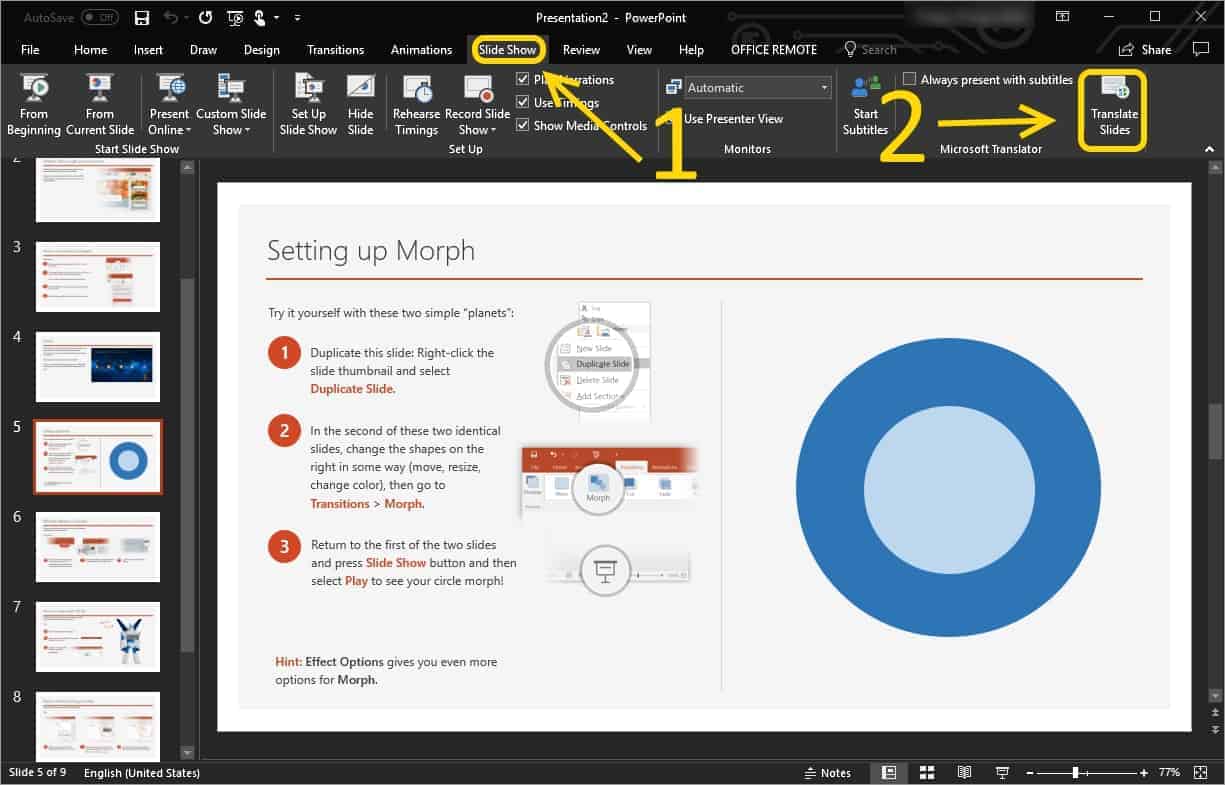
Task: Switch to the Home tab
Action: [x=90, y=50]
